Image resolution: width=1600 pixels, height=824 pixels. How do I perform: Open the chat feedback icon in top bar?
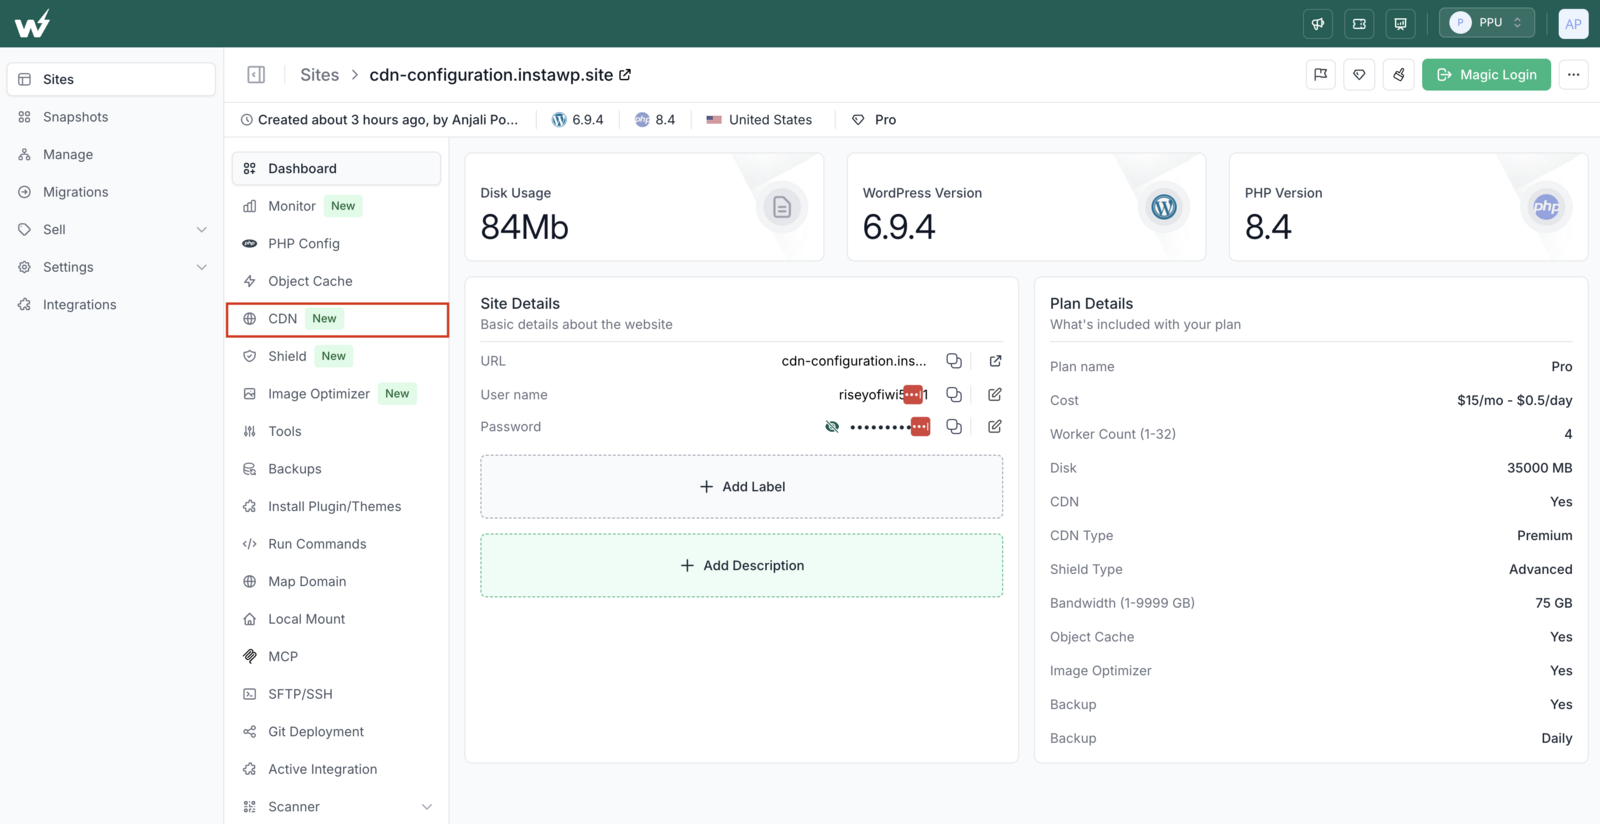[x=1400, y=23]
